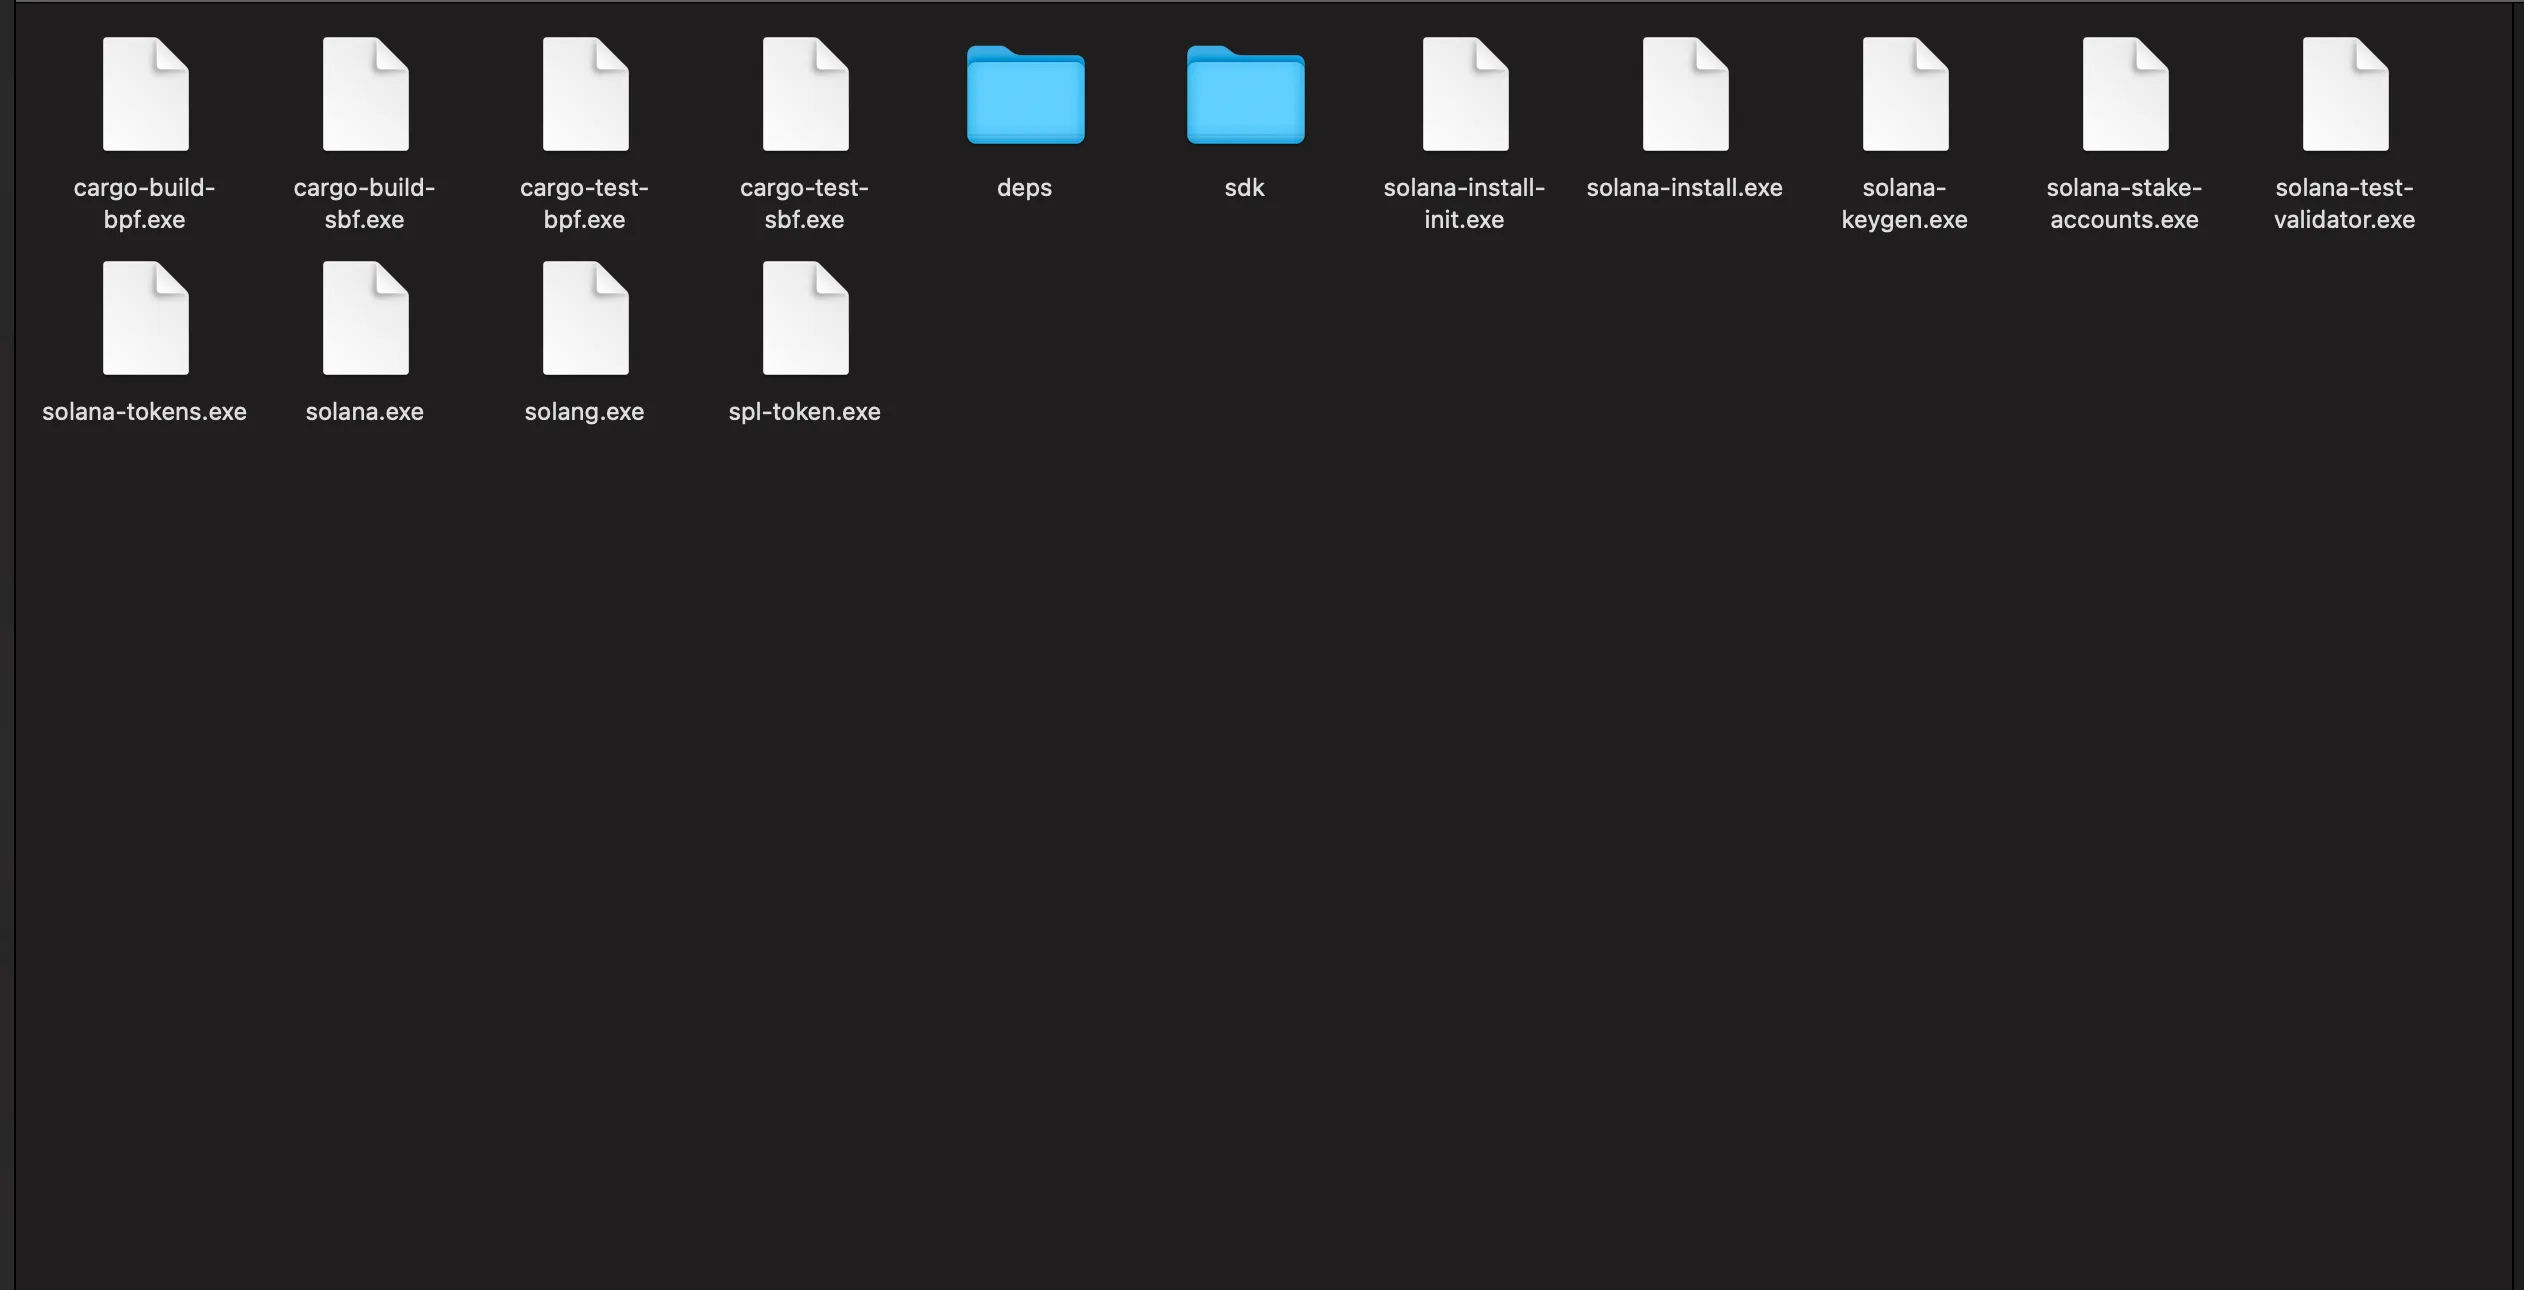
Task: Open the sdk folder
Action: point(1244,95)
